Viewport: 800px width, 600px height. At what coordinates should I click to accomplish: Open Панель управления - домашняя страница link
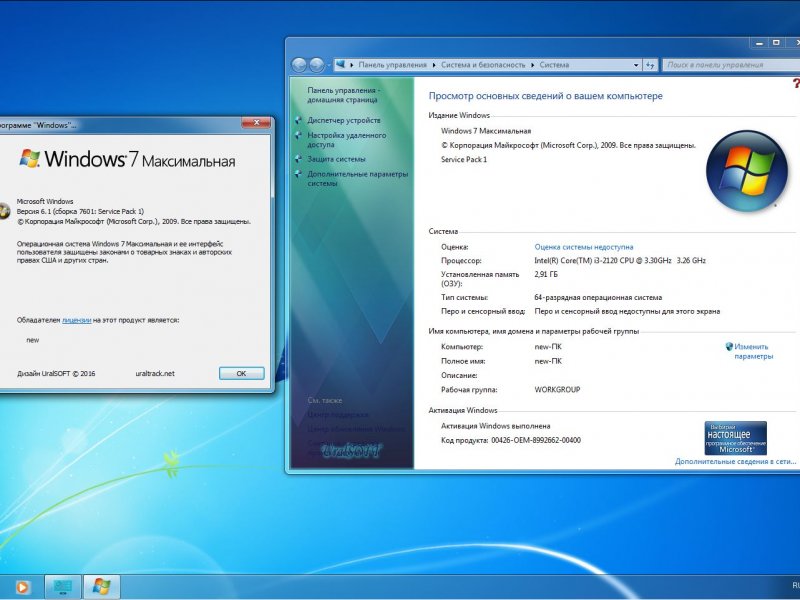click(x=343, y=95)
